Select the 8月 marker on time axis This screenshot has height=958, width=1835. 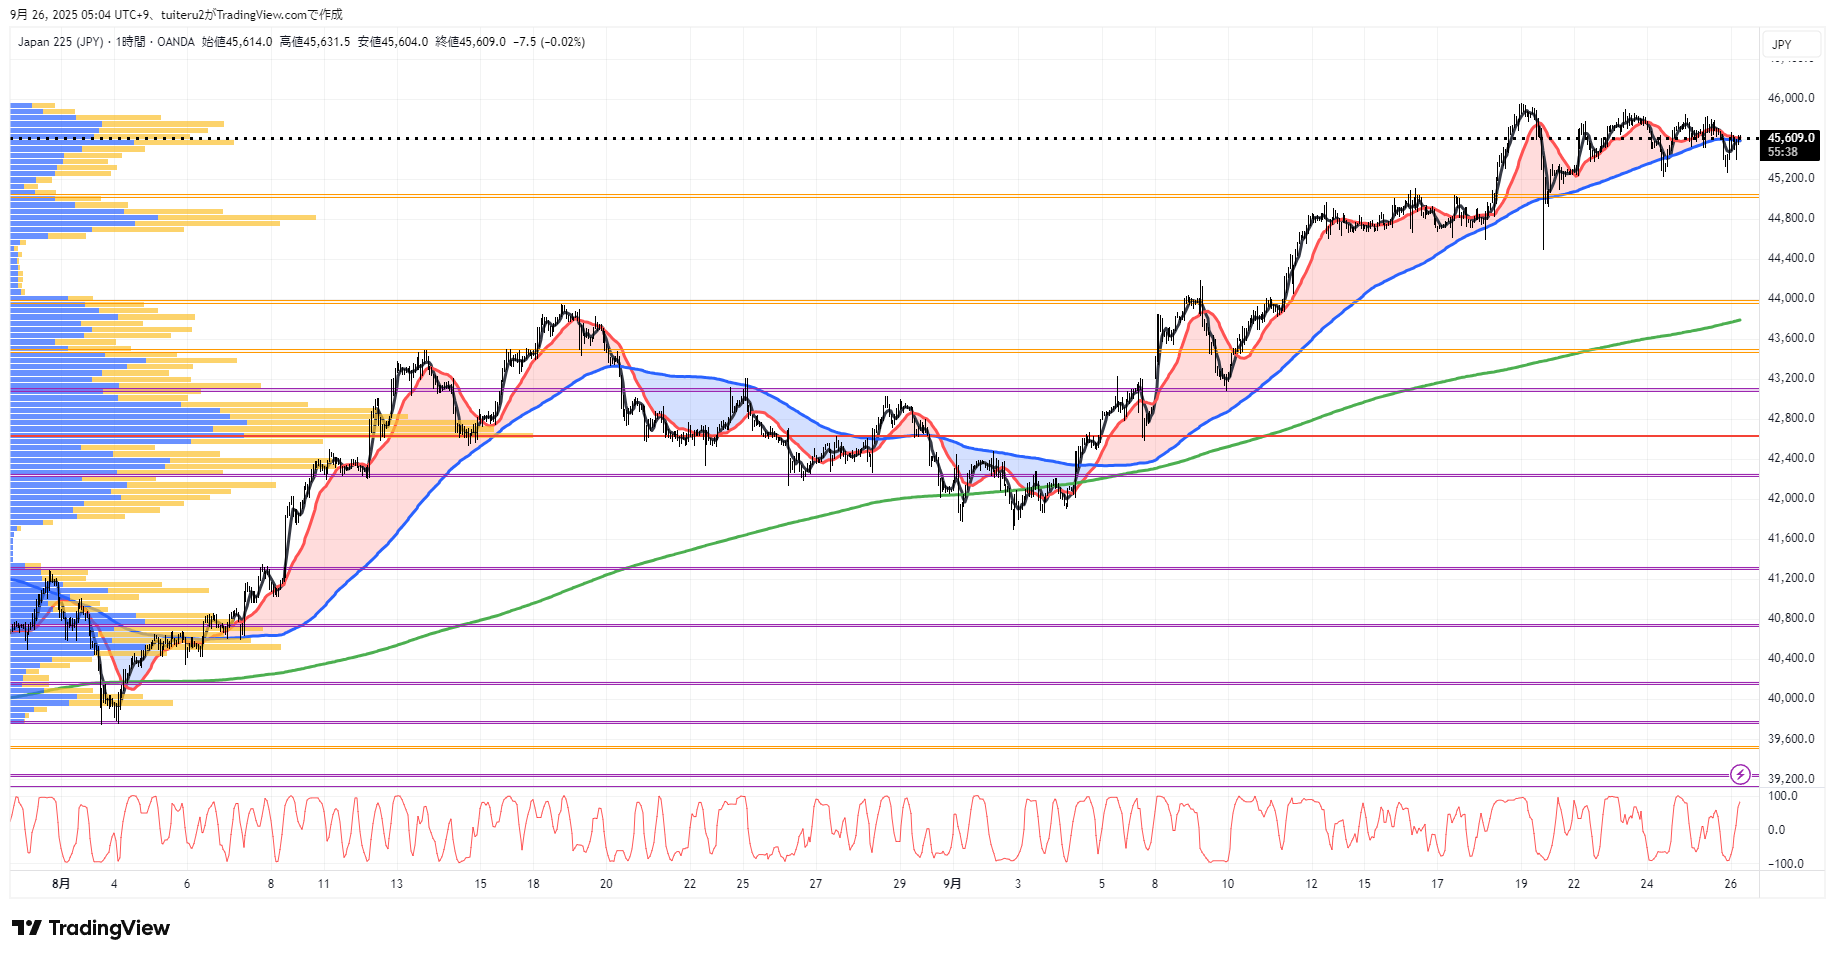point(61,883)
